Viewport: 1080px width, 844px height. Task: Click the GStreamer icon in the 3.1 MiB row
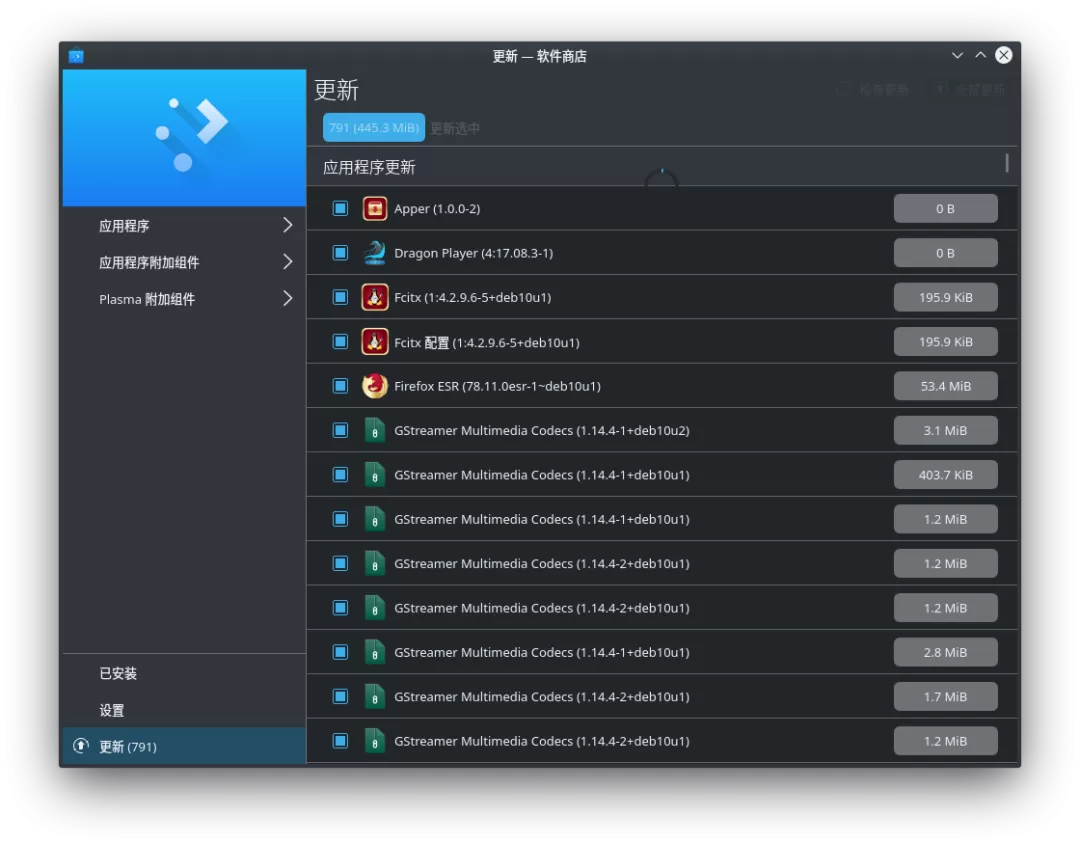click(375, 430)
